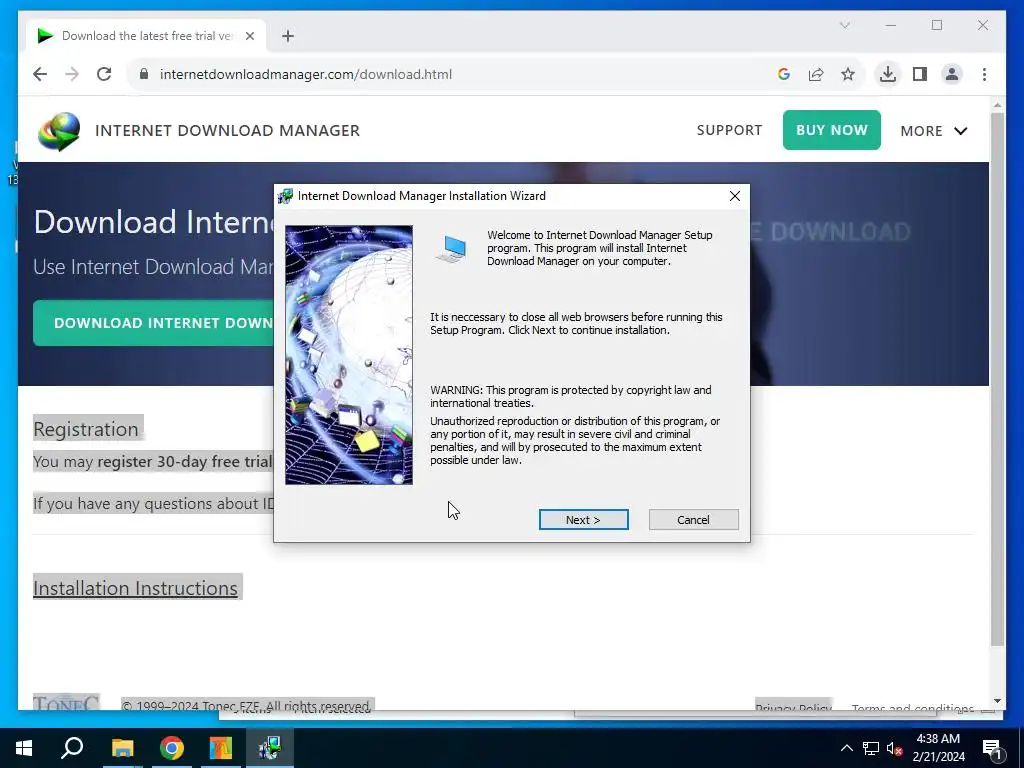
Task: Close the Installation Wizard dialog
Action: coord(735,196)
